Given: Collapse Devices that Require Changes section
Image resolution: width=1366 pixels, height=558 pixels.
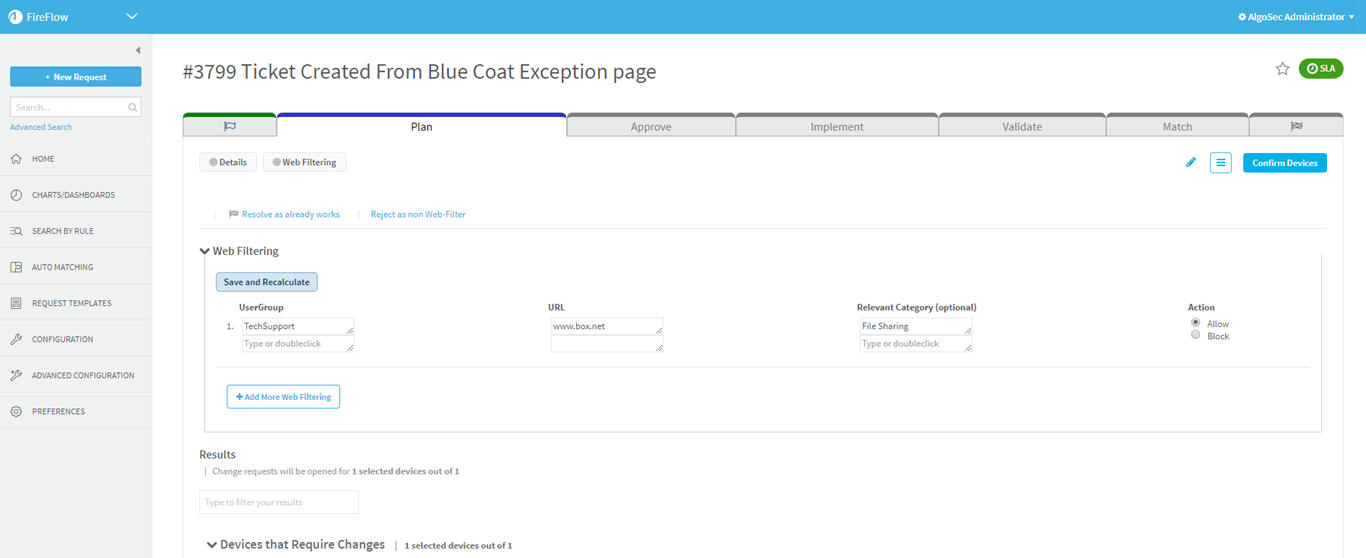Looking at the screenshot, I should tap(212, 545).
